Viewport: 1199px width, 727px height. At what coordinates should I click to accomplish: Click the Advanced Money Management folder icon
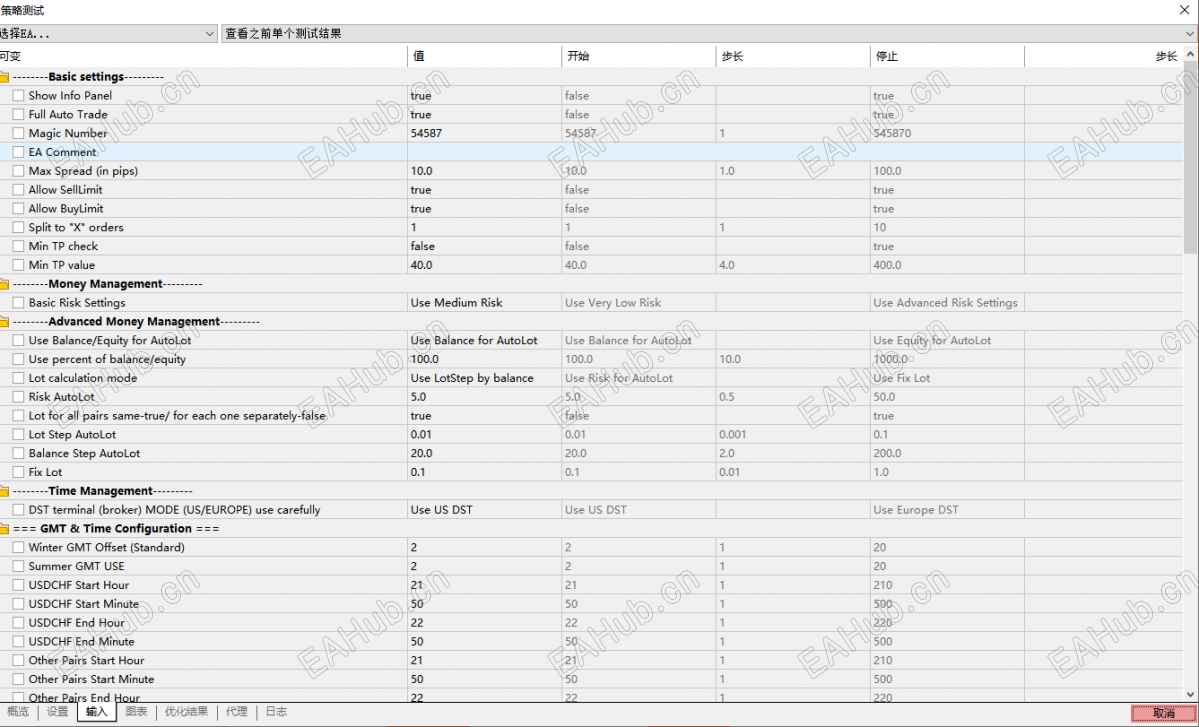coord(4,322)
